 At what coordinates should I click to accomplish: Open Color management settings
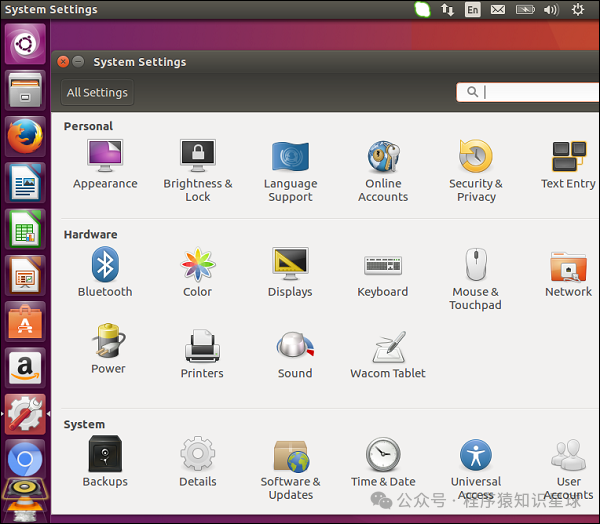pos(197,272)
